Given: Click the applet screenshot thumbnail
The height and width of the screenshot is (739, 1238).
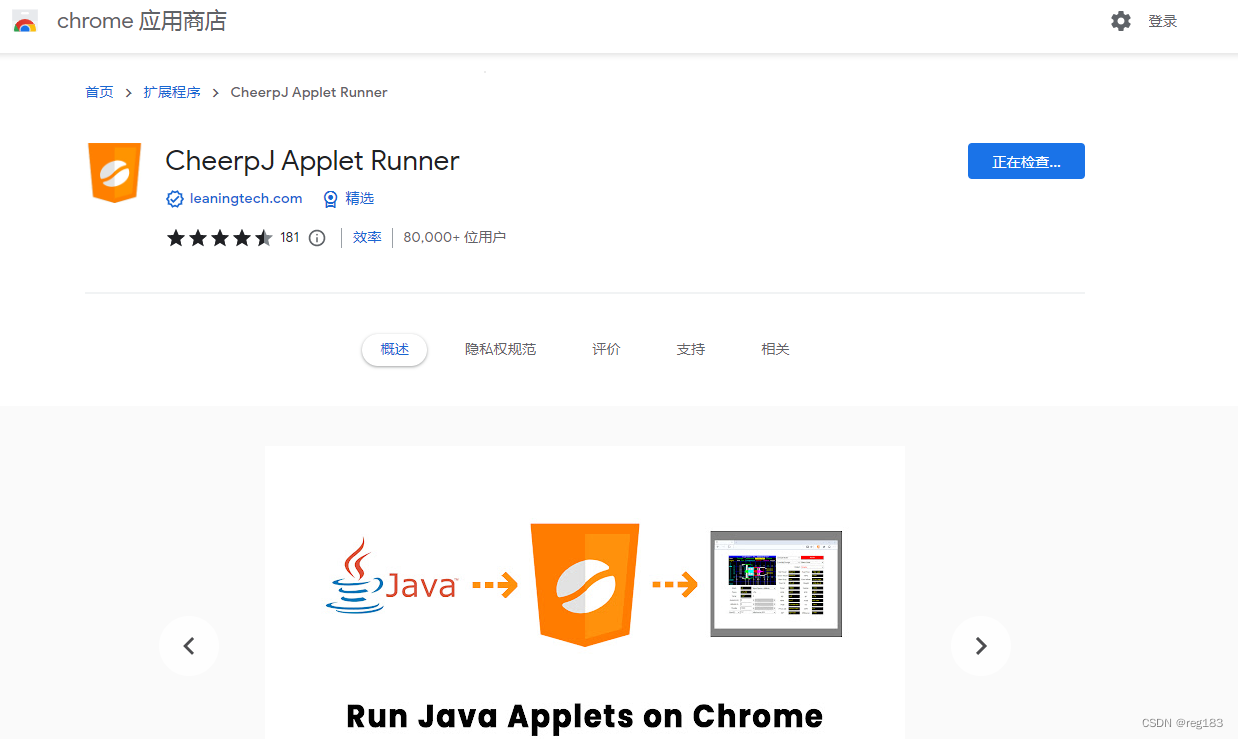Looking at the screenshot, I should pos(776,584).
